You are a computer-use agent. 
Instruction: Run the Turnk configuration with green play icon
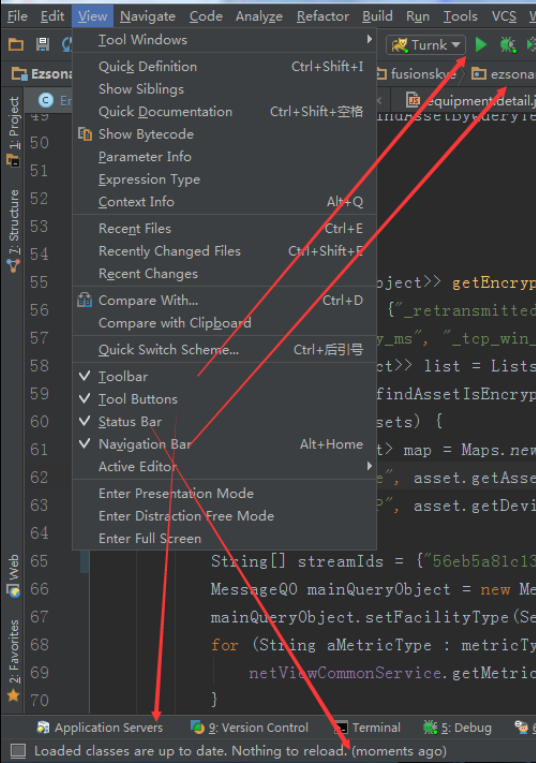point(481,45)
